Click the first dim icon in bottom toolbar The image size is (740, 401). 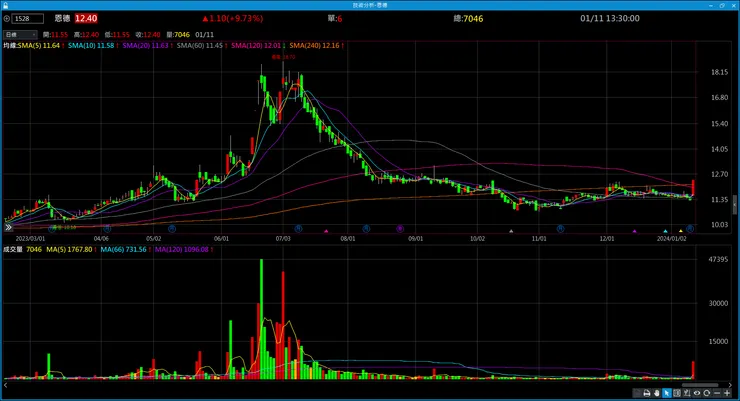point(637,393)
